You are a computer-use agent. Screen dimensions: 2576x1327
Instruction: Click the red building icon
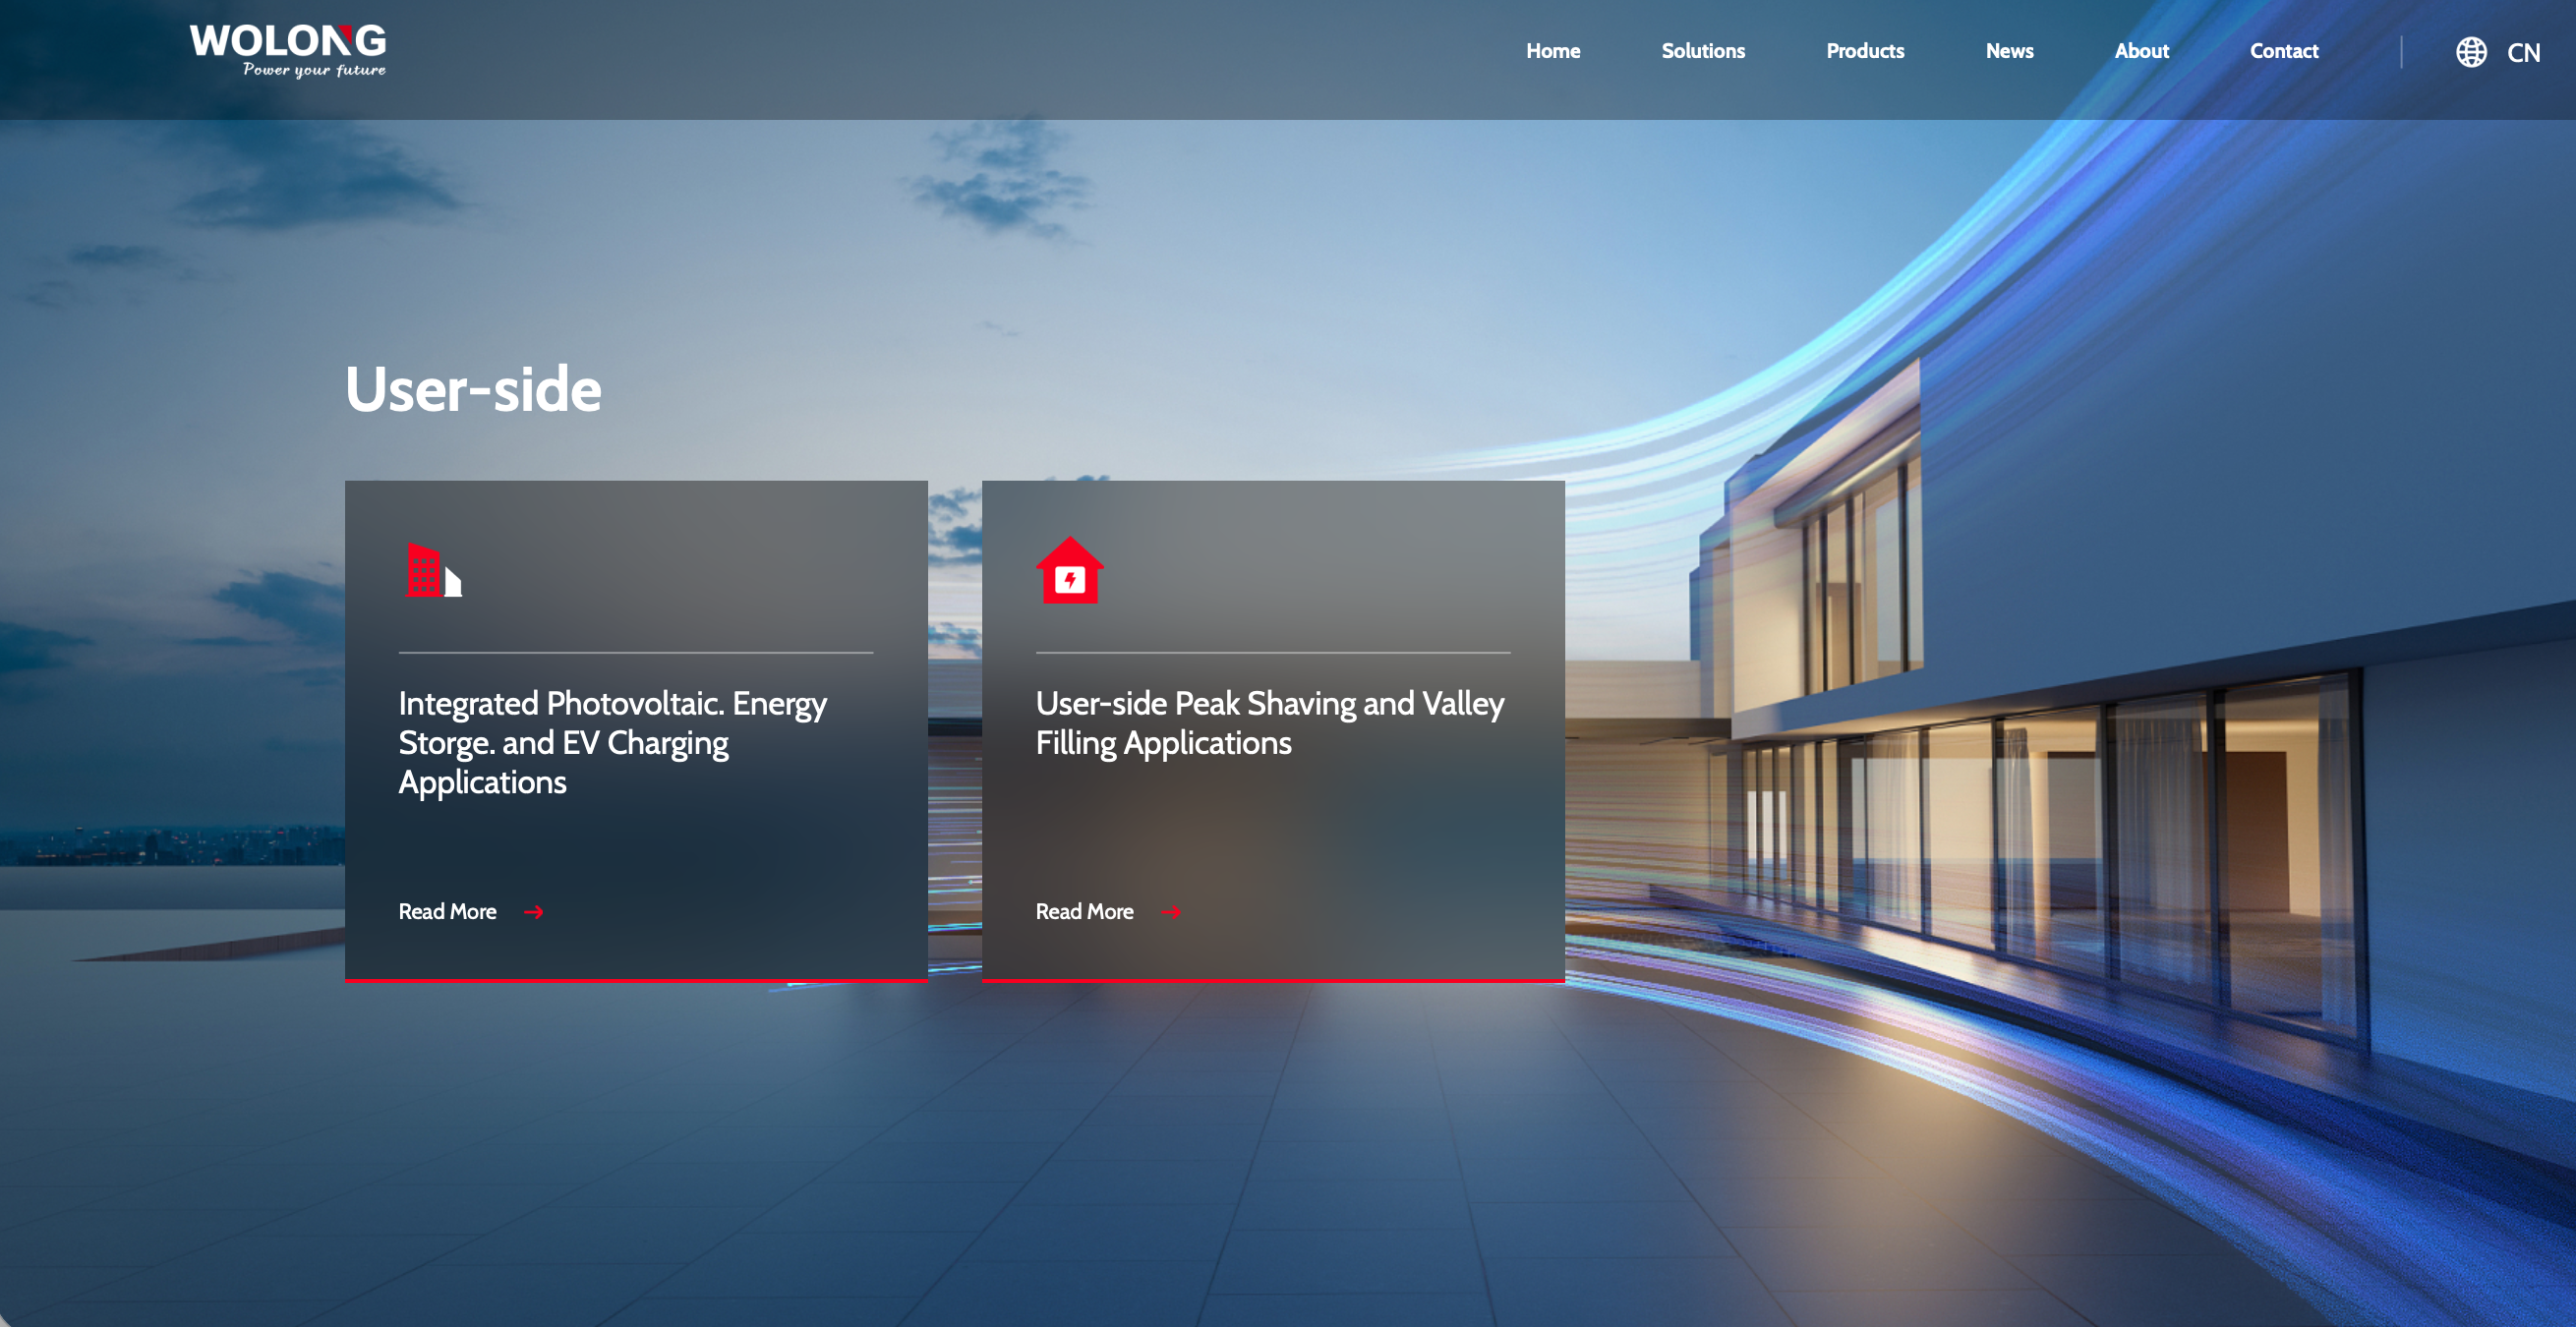(x=434, y=571)
